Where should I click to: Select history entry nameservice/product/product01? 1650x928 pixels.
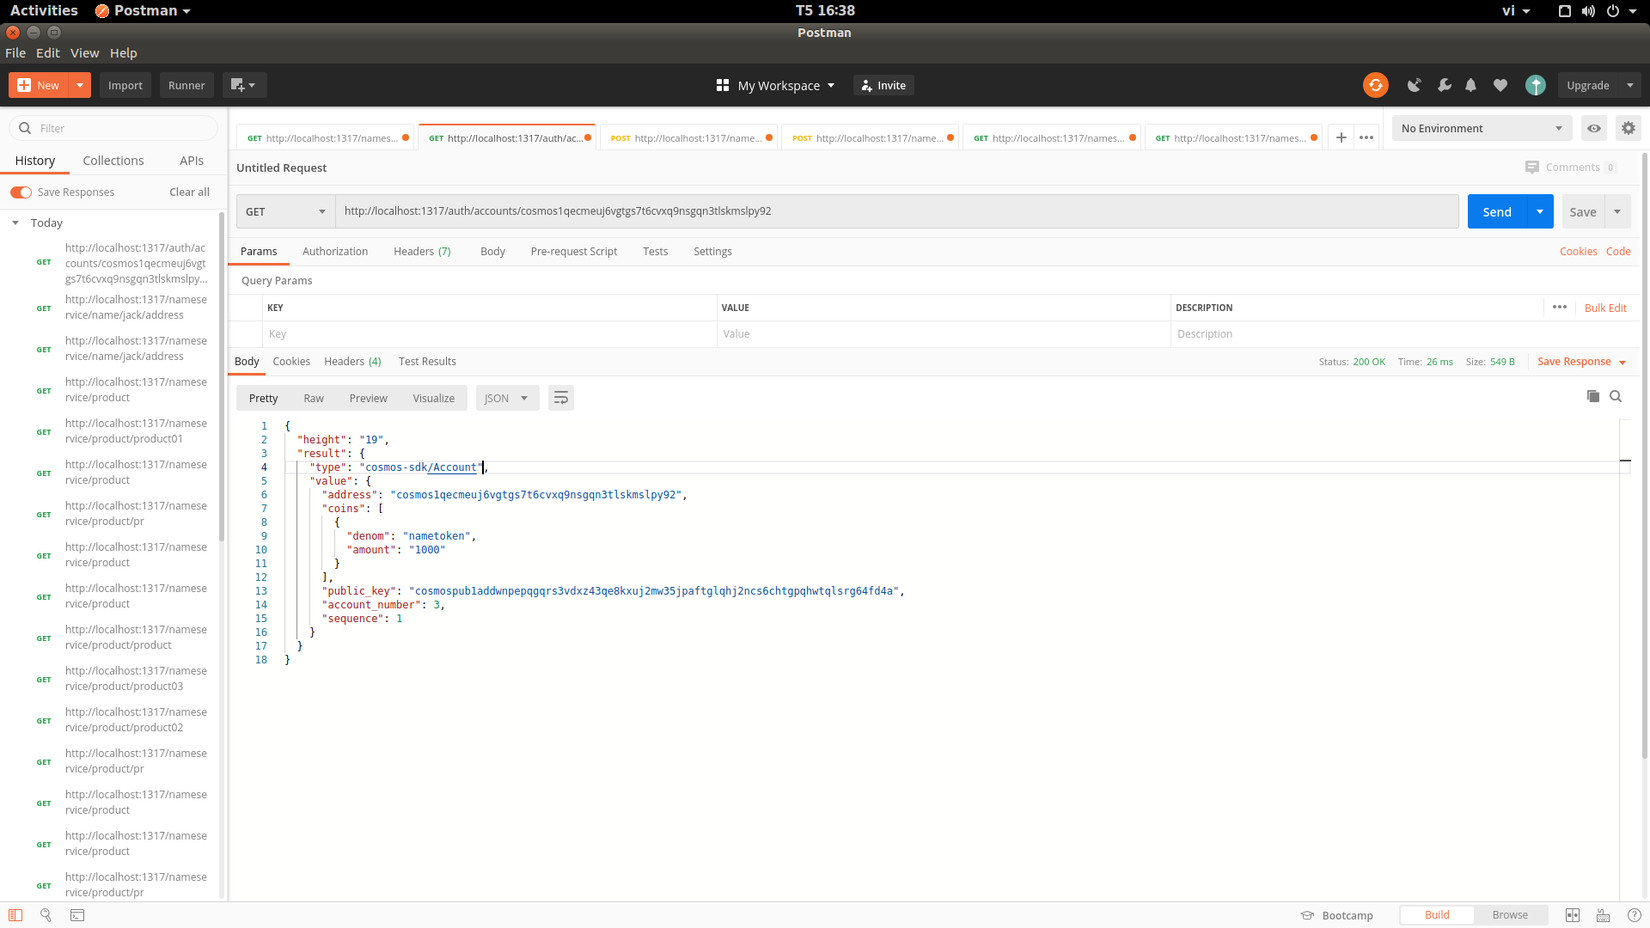(136, 431)
